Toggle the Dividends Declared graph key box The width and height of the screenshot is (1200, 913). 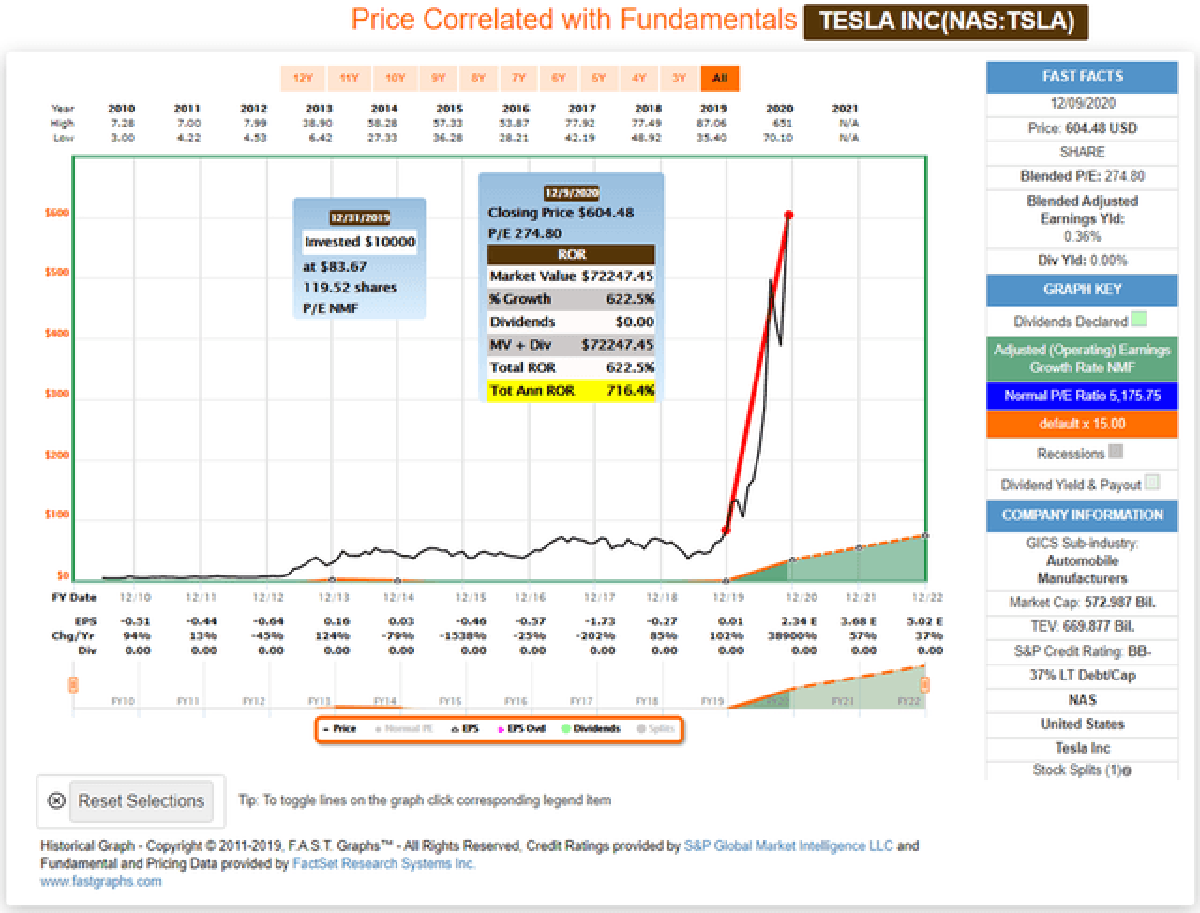pos(1140,321)
